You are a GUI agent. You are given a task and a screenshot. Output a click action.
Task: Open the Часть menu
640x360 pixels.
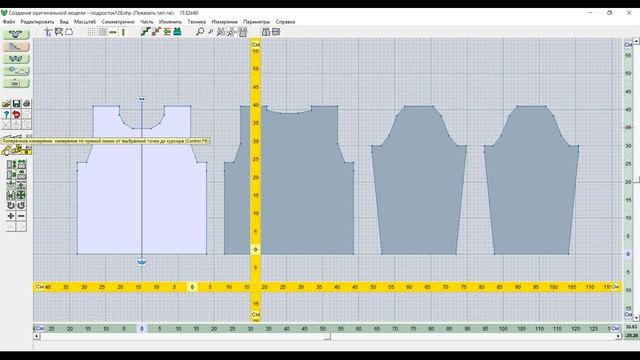pos(147,22)
